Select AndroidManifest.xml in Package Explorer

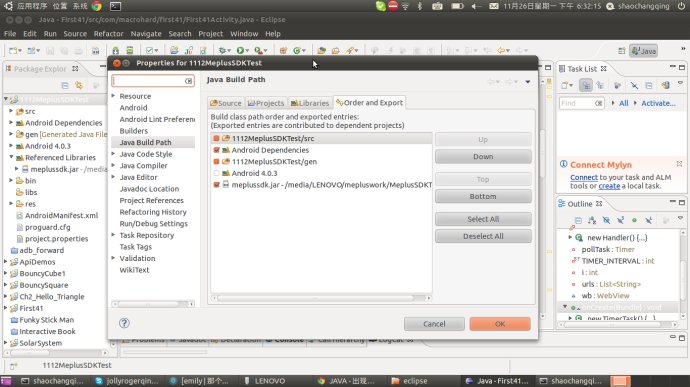[x=62, y=215]
